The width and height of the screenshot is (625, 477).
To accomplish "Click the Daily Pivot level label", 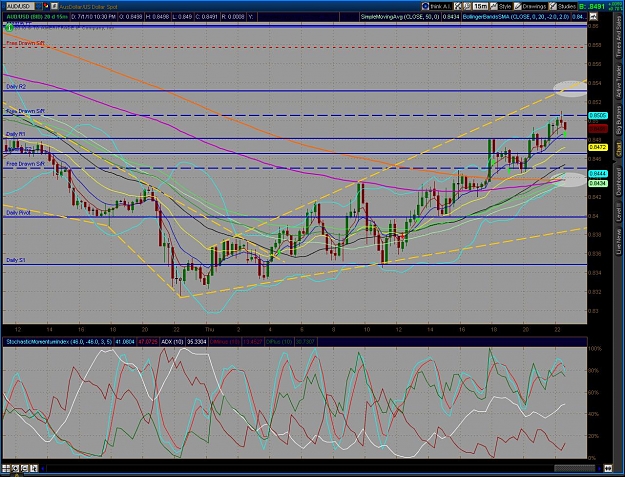I will click(18, 213).
